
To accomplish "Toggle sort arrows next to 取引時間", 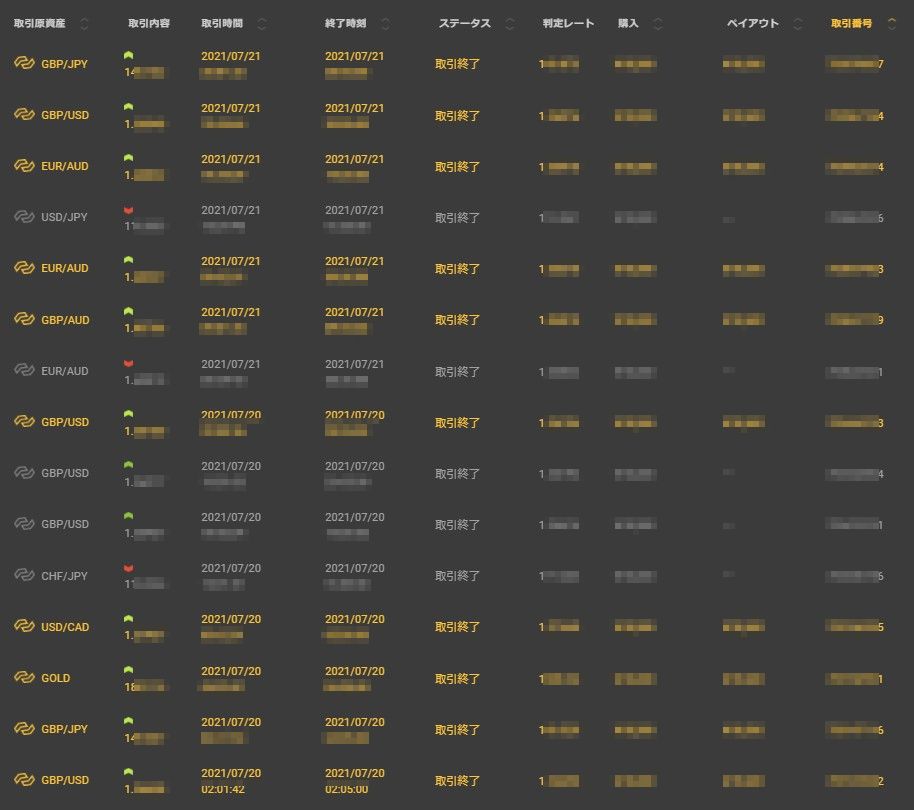I will click(x=262, y=23).
